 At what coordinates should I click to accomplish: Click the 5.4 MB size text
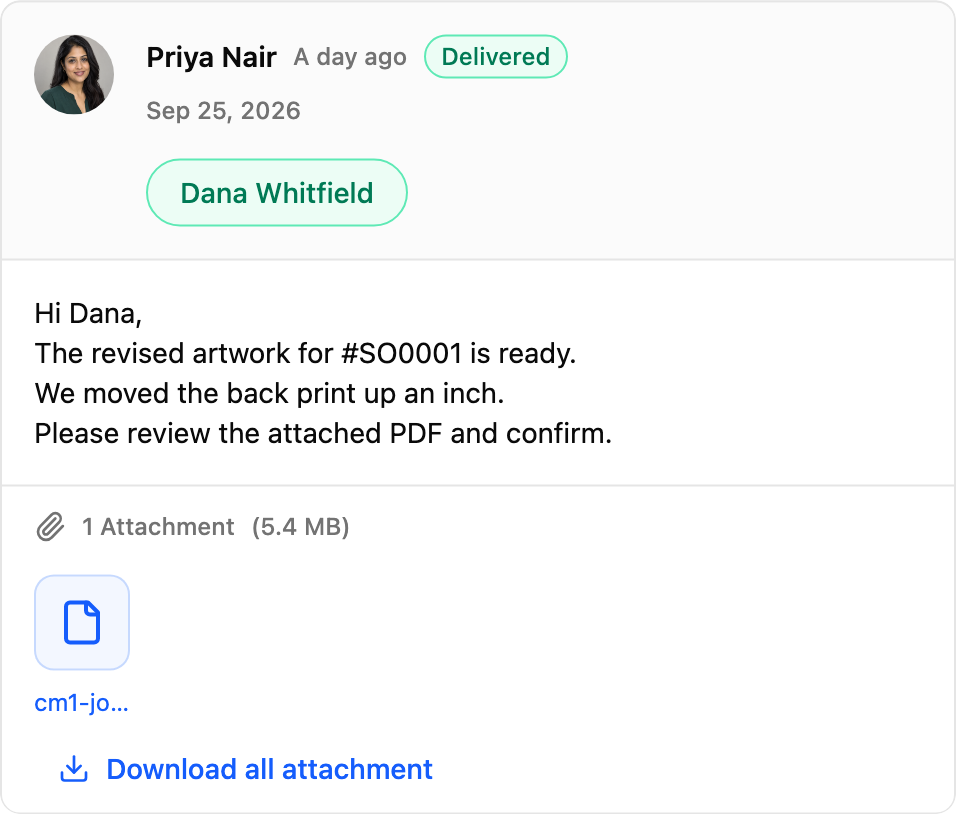coord(301,527)
